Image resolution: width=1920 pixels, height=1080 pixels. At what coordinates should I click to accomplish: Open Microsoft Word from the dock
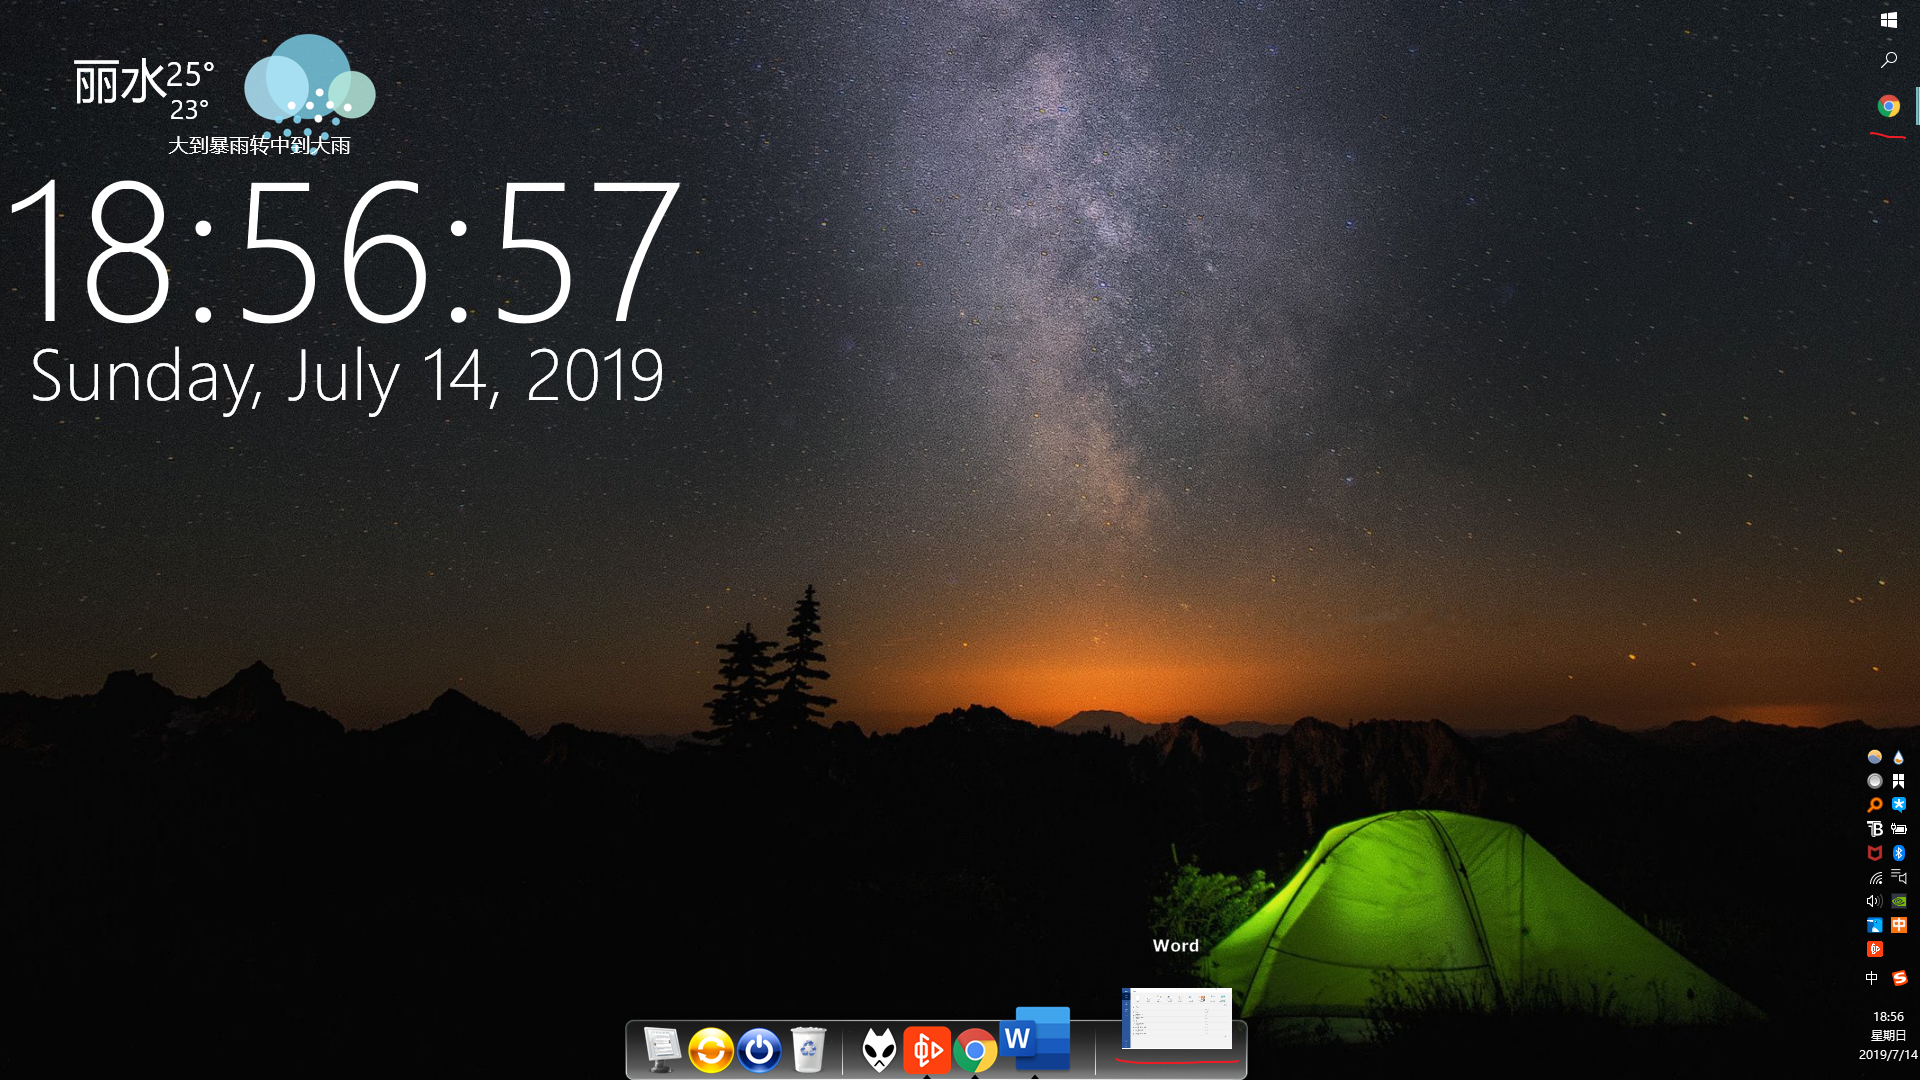1036,1040
